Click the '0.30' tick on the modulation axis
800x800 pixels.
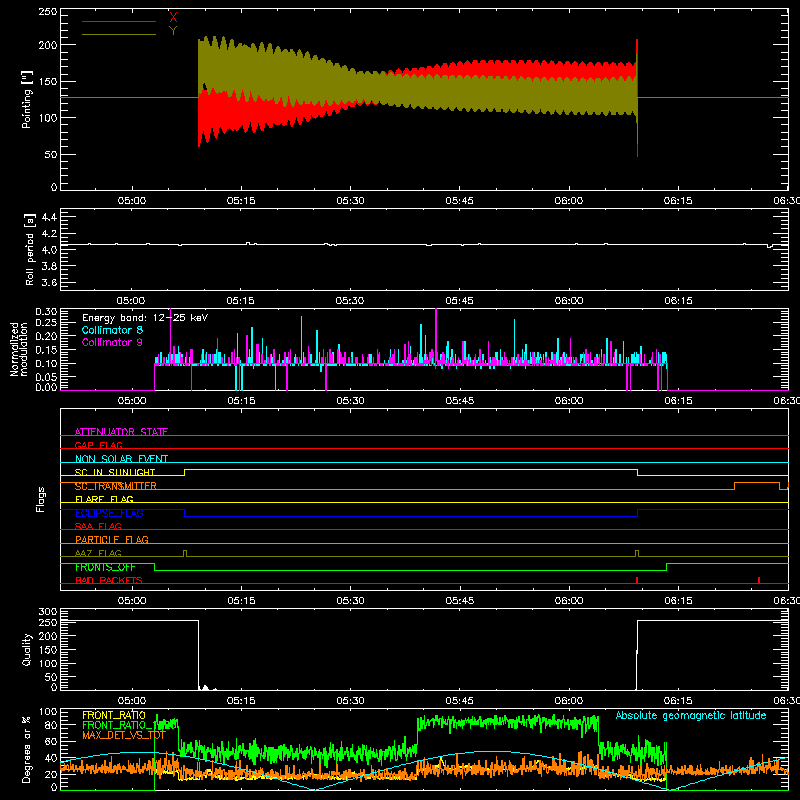click(x=46, y=312)
